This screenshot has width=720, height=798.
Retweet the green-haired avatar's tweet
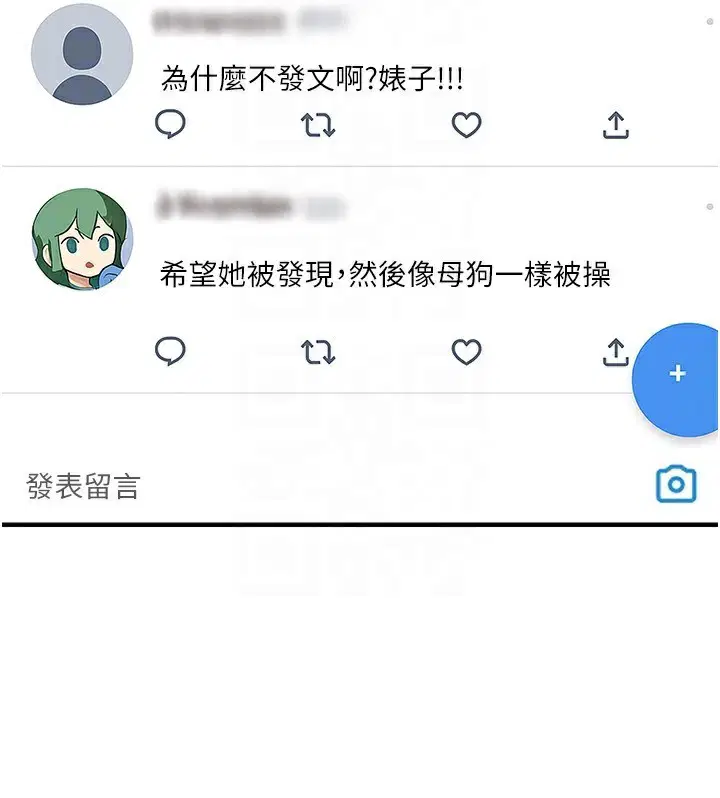(x=318, y=352)
